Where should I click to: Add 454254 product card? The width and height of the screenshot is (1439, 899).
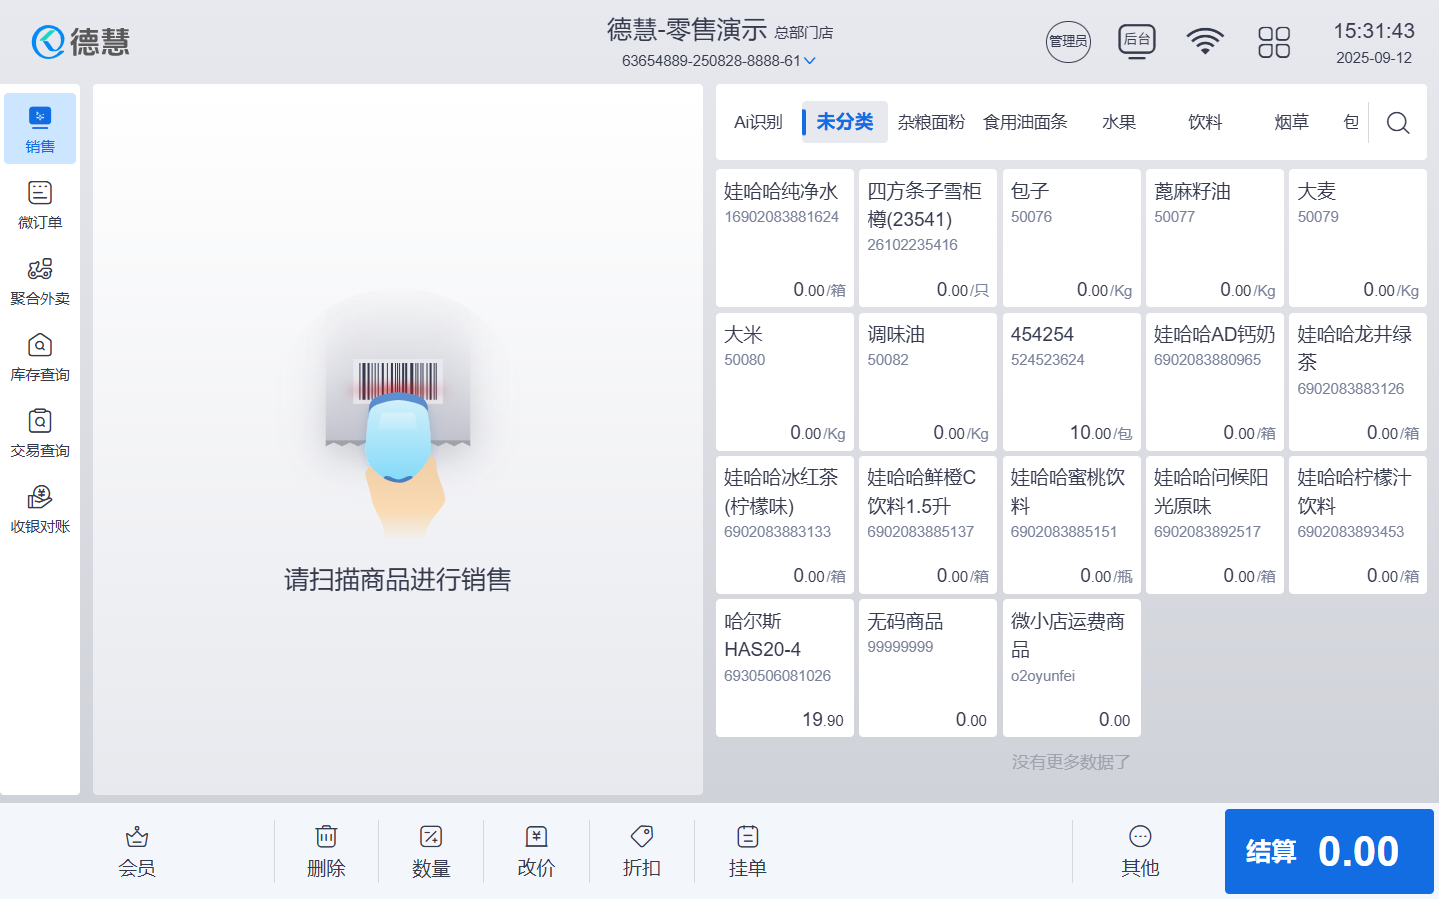pyautogui.click(x=1072, y=381)
